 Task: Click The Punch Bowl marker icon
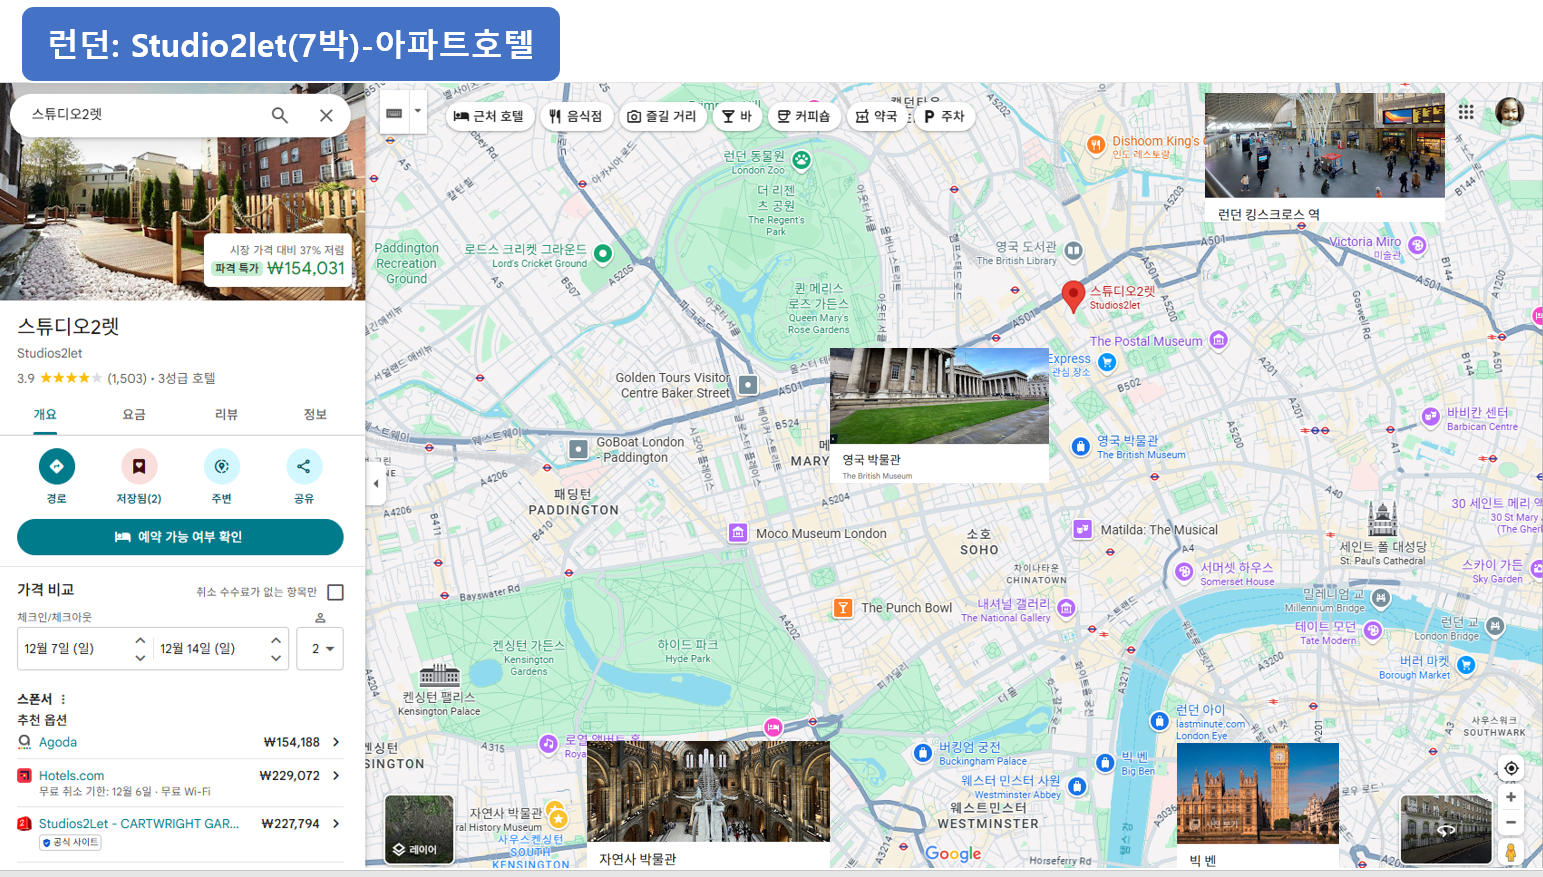click(x=843, y=608)
